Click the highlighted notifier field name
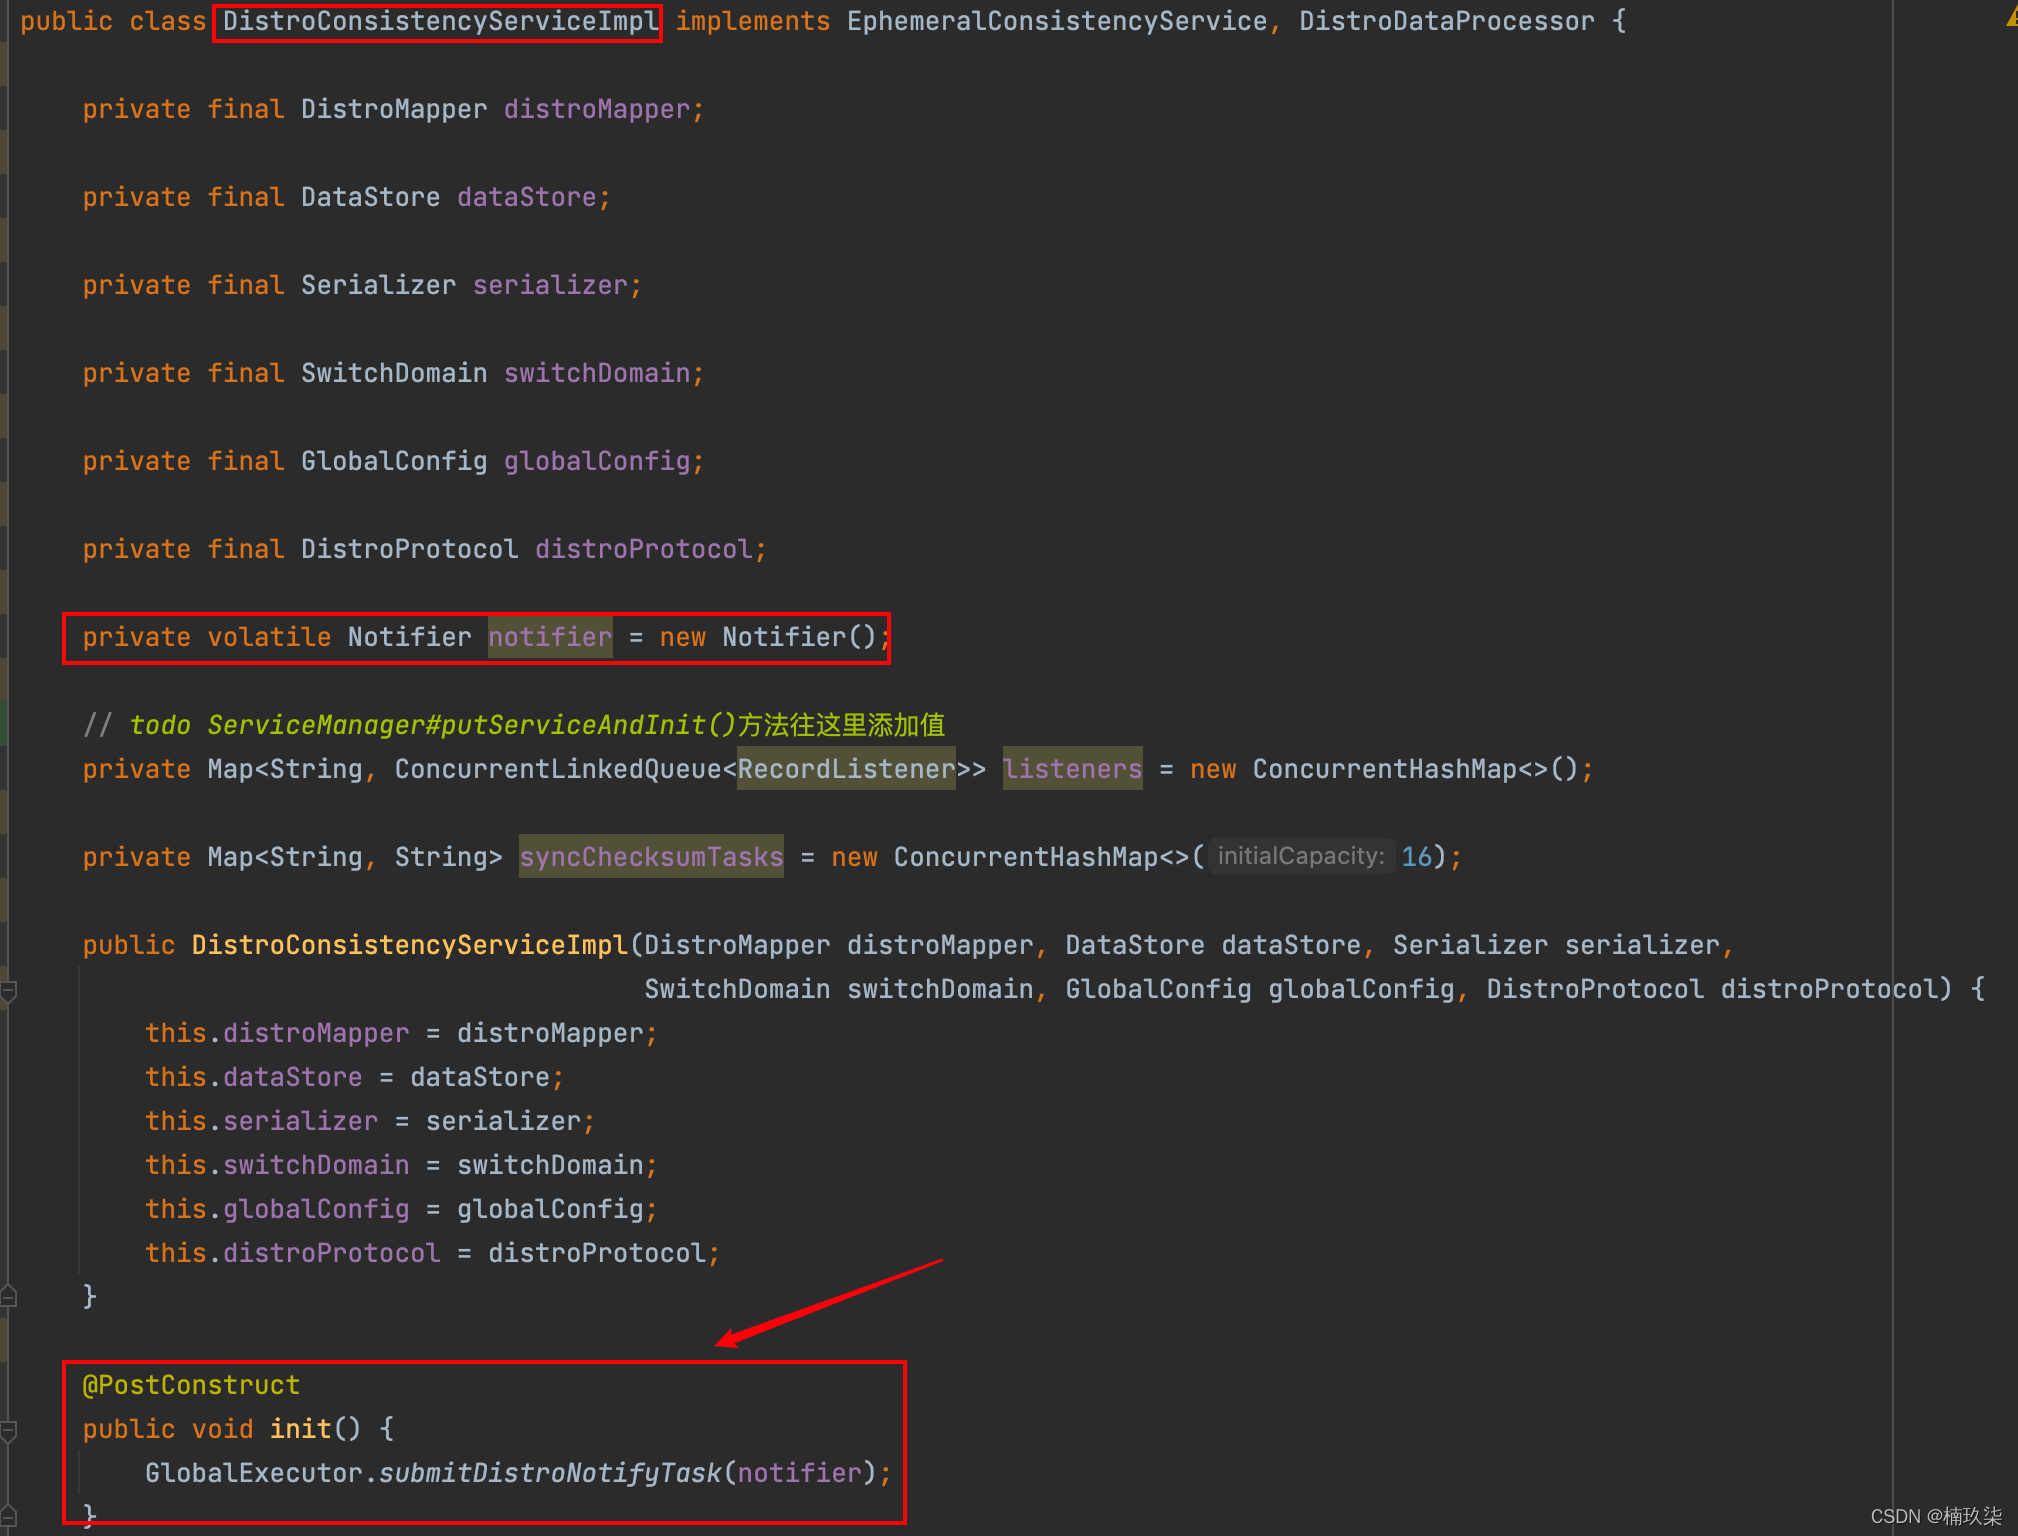Screen dimensions: 2018x1536 (549, 637)
